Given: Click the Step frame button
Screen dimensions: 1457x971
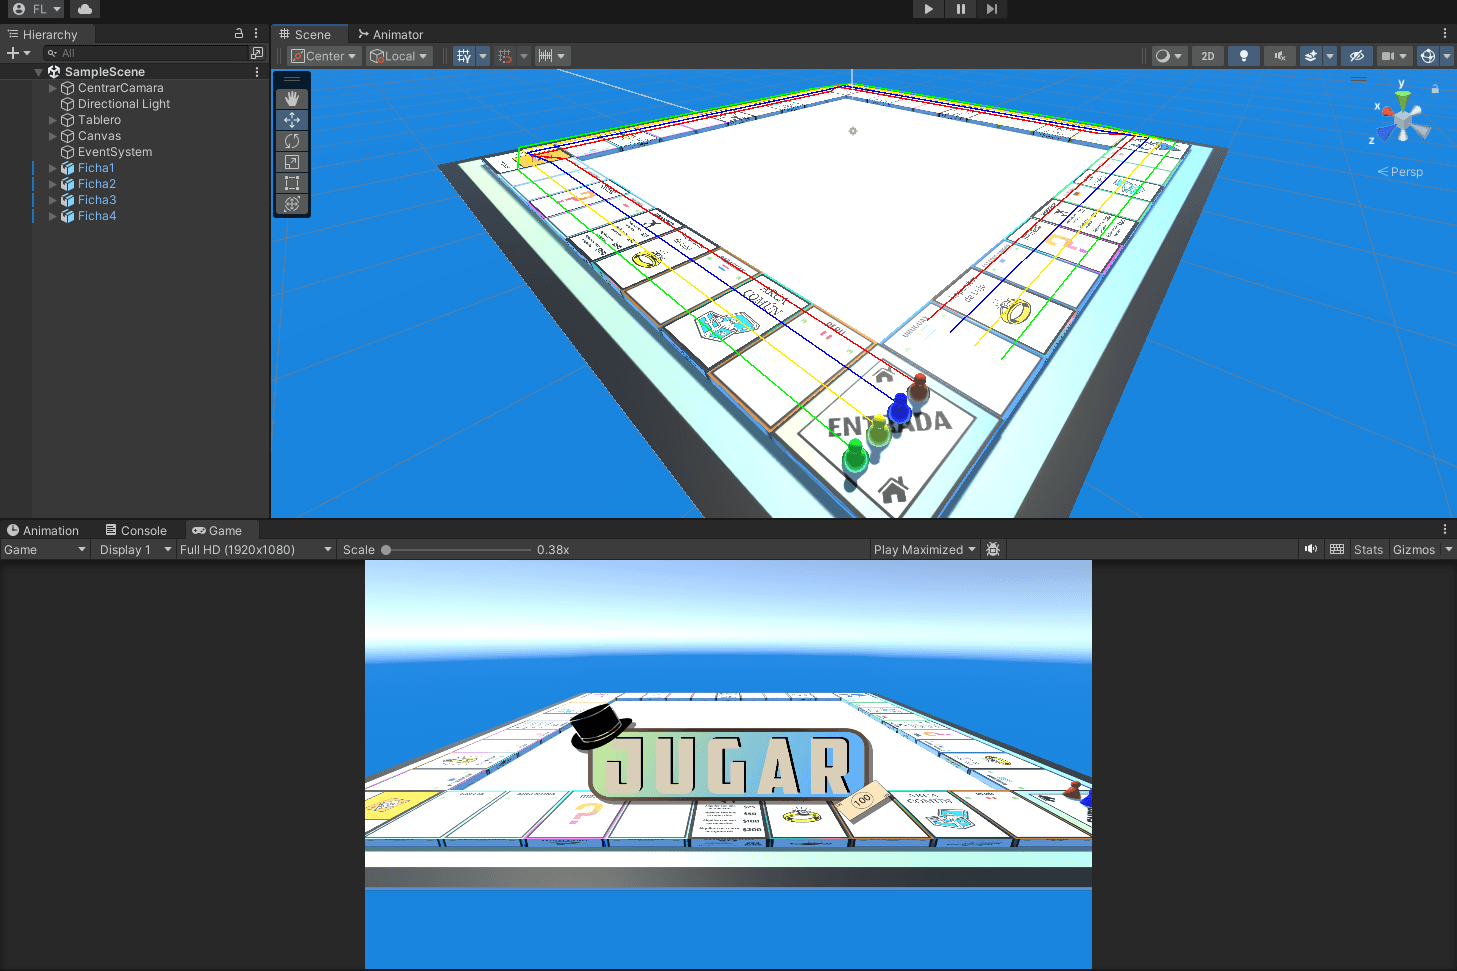Looking at the screenshot, I should [x=991, y=9].
